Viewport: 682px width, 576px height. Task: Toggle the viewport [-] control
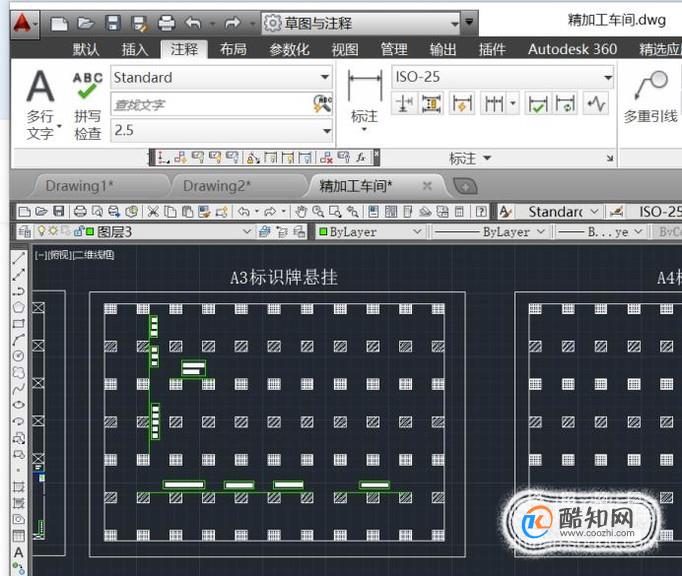(x=40, y=255)
